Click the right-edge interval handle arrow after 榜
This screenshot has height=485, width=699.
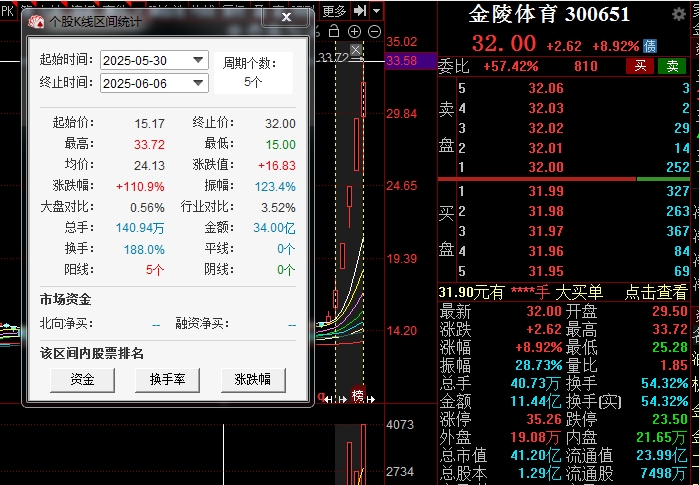tap(370, 399)
